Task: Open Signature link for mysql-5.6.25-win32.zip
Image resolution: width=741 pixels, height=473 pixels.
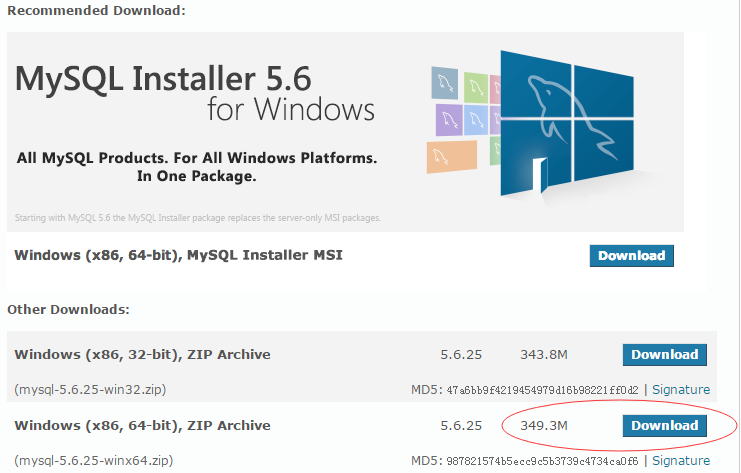Action: pos(681,390)
